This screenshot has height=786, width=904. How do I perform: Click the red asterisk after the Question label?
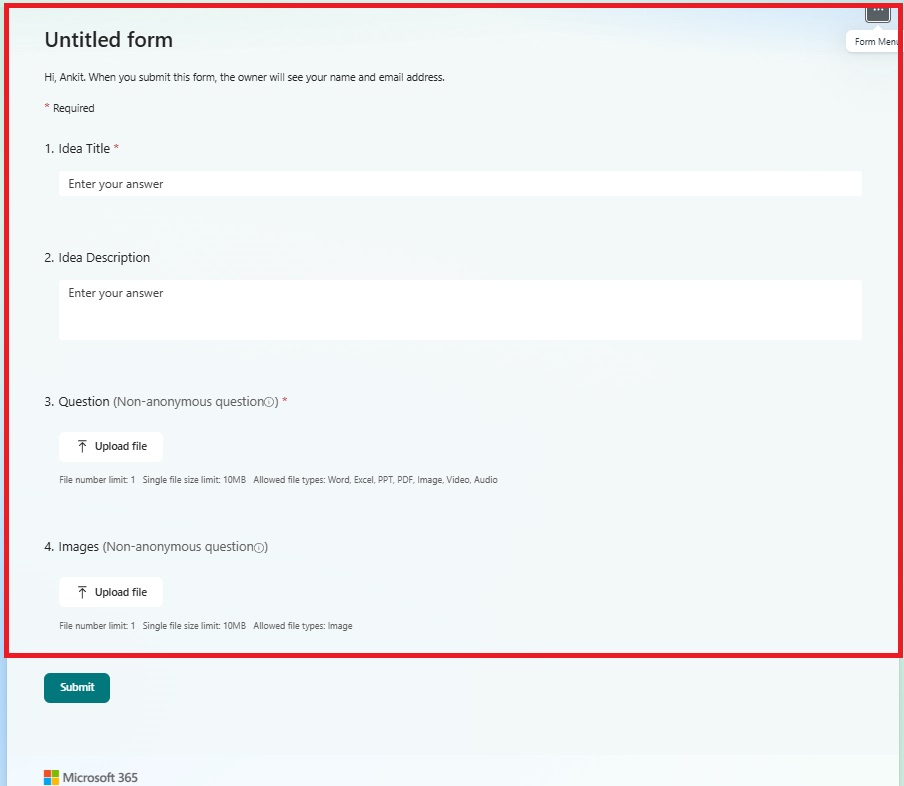[x=285, y=401]
